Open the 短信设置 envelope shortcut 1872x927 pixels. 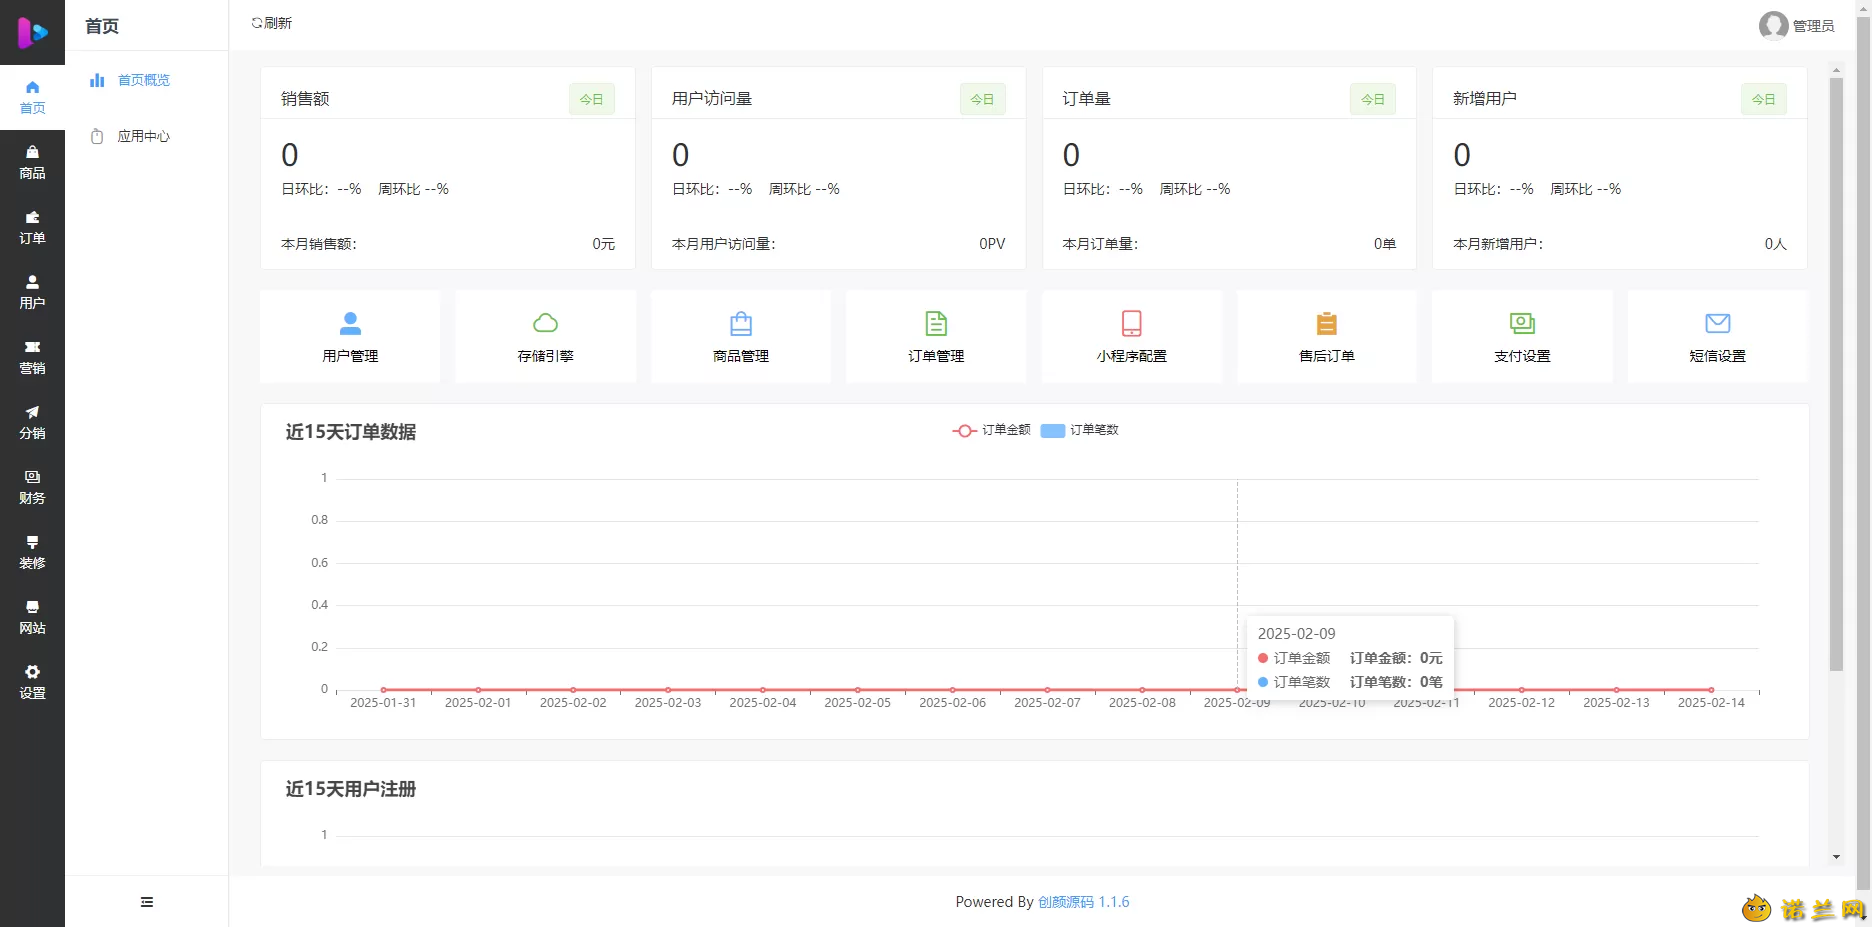(1717, 337)
